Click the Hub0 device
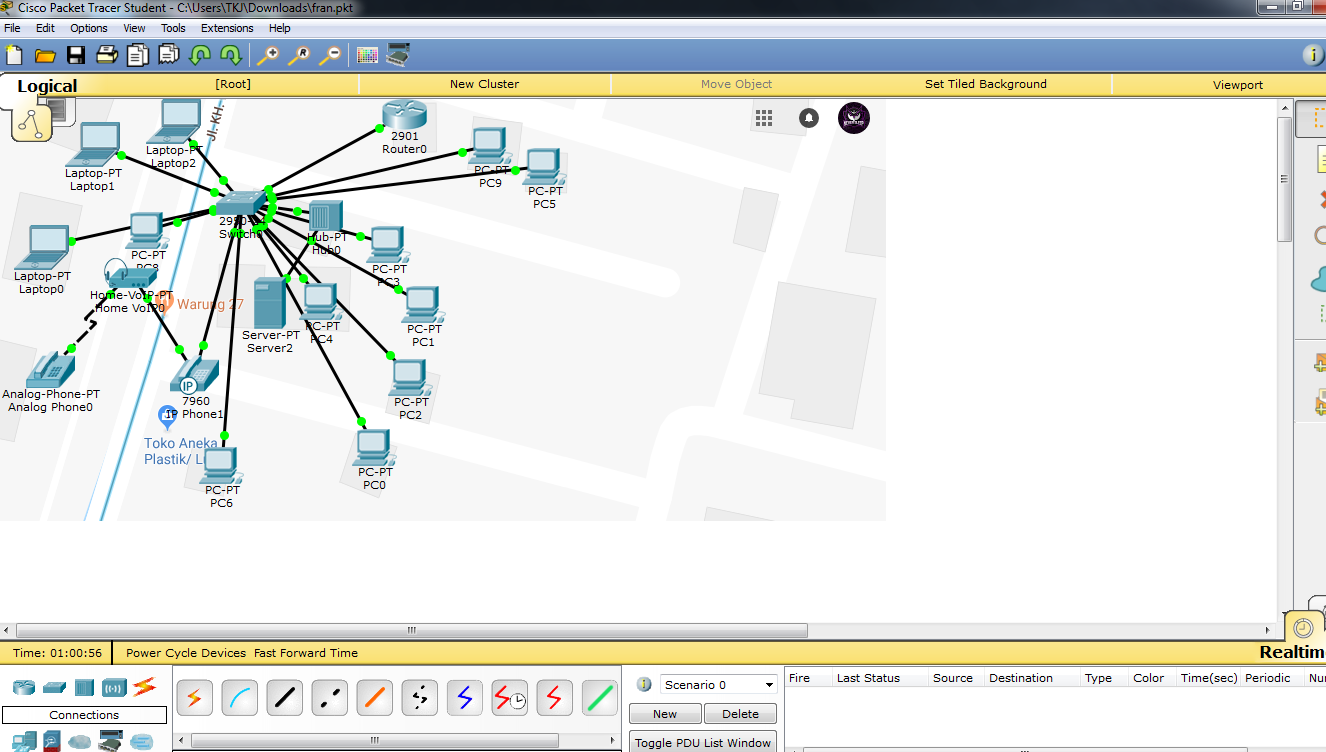The image size is (1326, 752). coord(326,217)
